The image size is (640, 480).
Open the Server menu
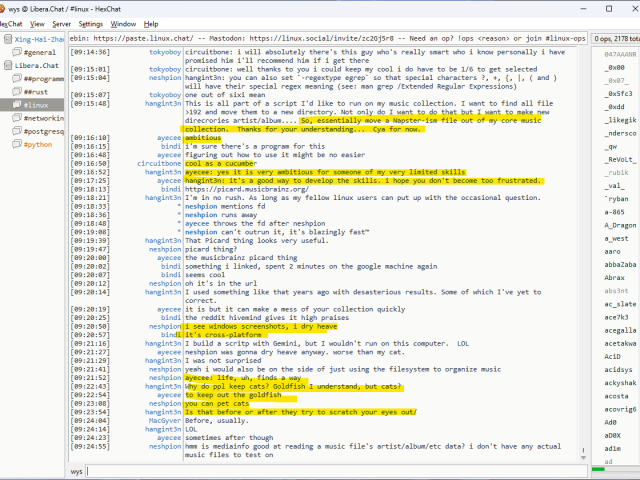tap(62, 23)
